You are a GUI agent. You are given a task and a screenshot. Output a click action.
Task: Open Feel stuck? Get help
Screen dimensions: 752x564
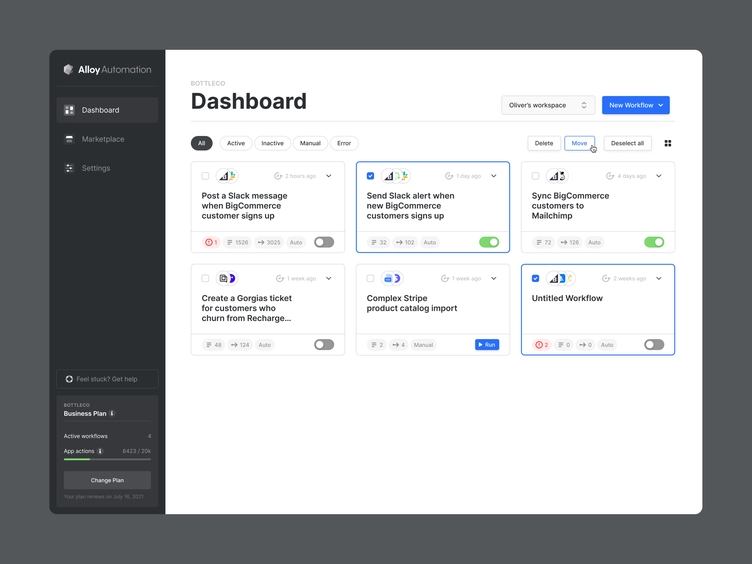(107, 379)
